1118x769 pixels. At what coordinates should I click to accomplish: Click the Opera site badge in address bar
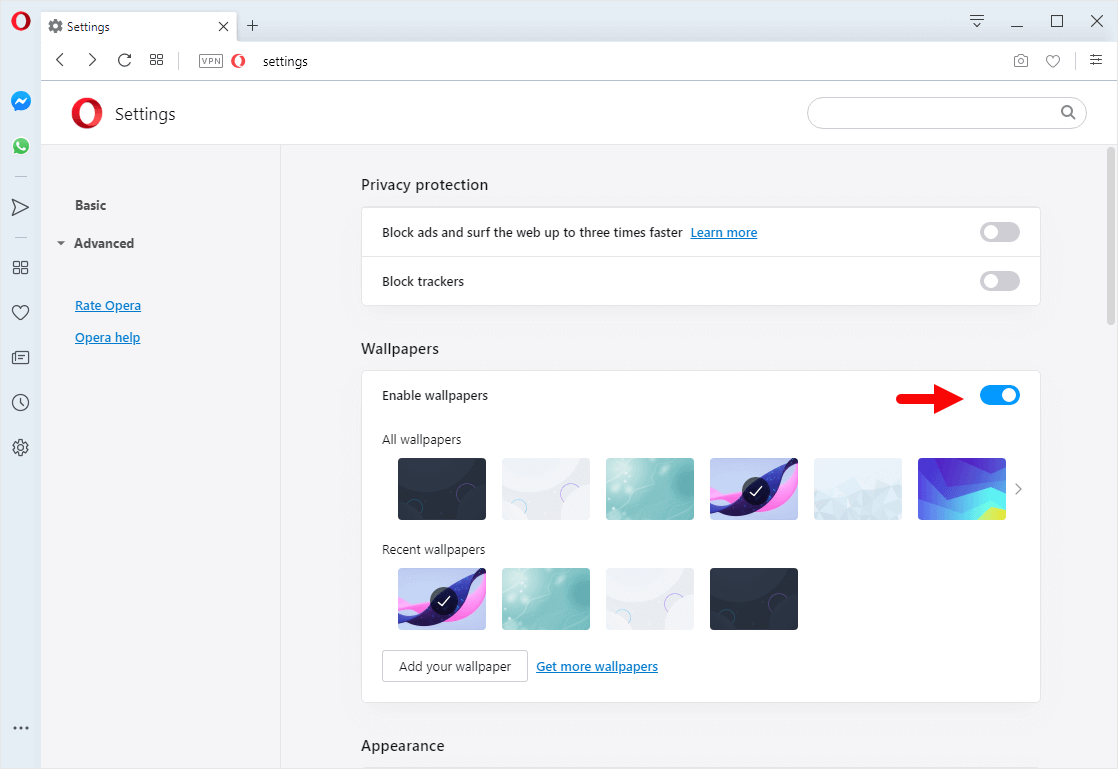238,61
